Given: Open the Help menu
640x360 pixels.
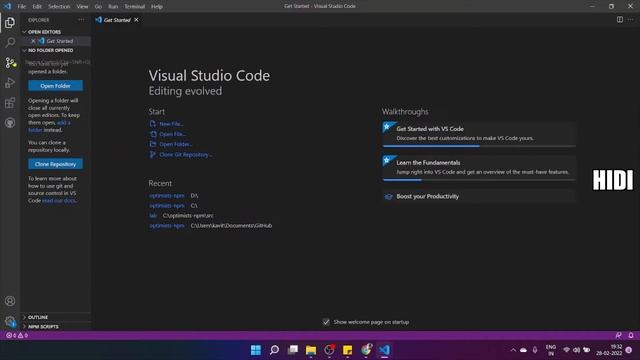Looking at the screenshot, I should click(x=157, y=7).
